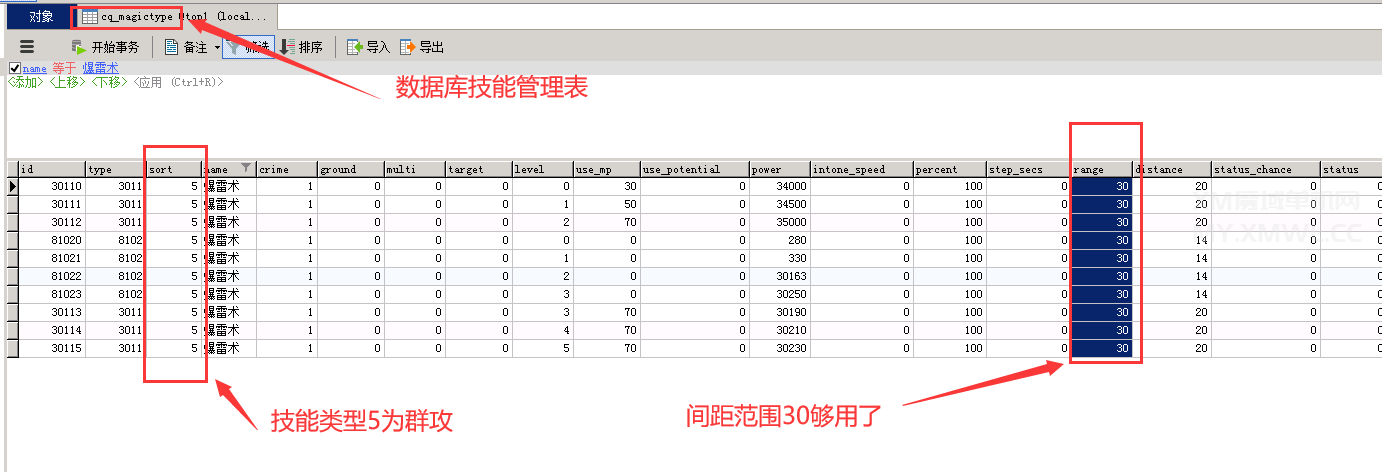Uncheck the name filter condition checkbox
1382x472 pixels.
pos(14,68)
